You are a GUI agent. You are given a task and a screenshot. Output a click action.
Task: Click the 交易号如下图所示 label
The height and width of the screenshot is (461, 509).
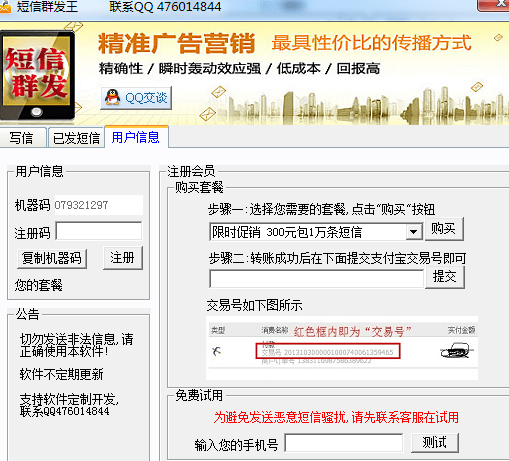pyautogui.click(x=254, y=305)
